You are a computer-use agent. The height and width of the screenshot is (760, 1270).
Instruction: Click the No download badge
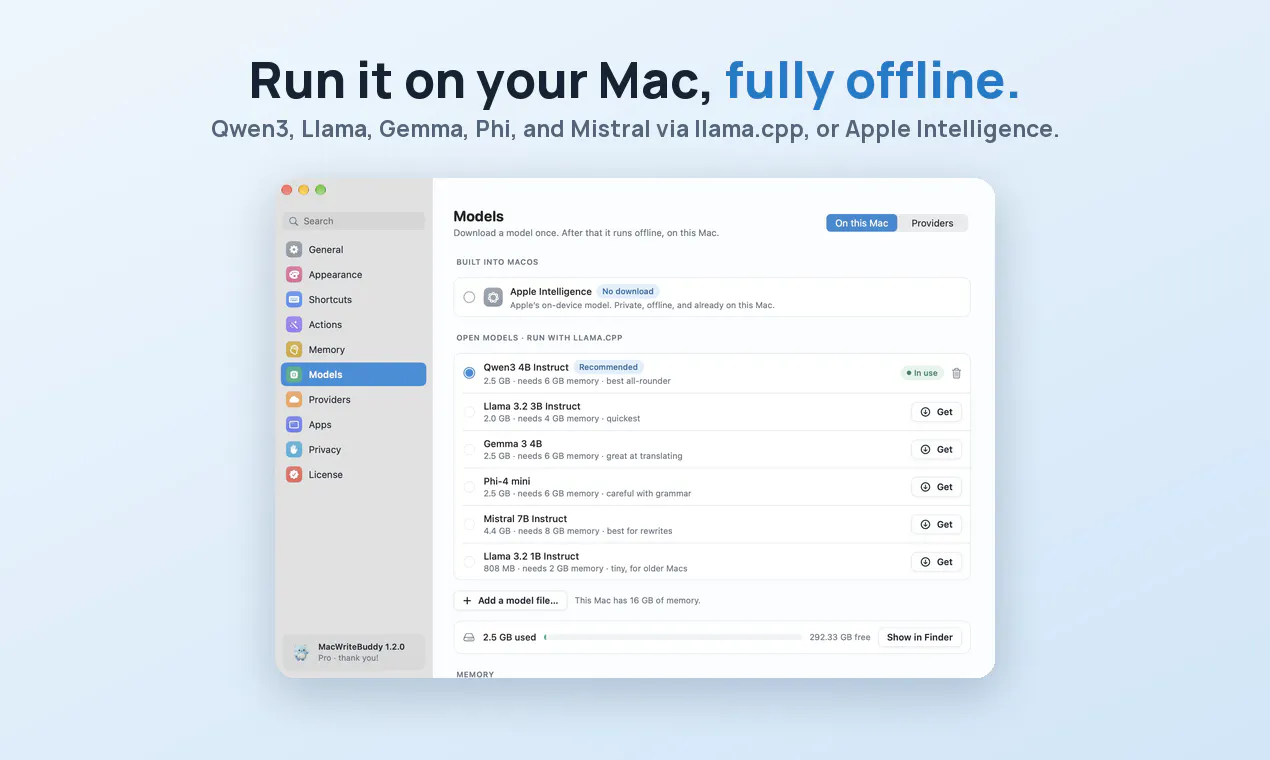[x=628, y=292]
